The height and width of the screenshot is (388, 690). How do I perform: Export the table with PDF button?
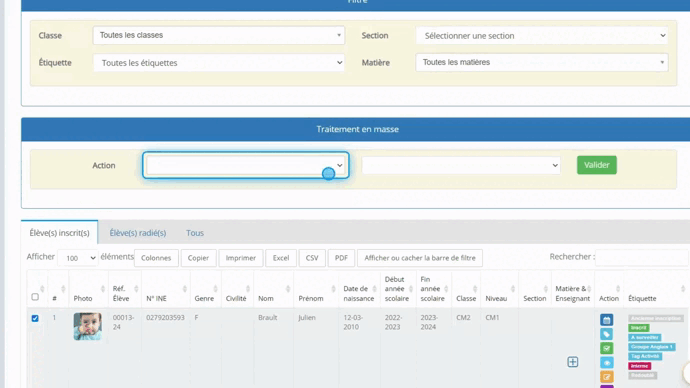tap(341, 258)
